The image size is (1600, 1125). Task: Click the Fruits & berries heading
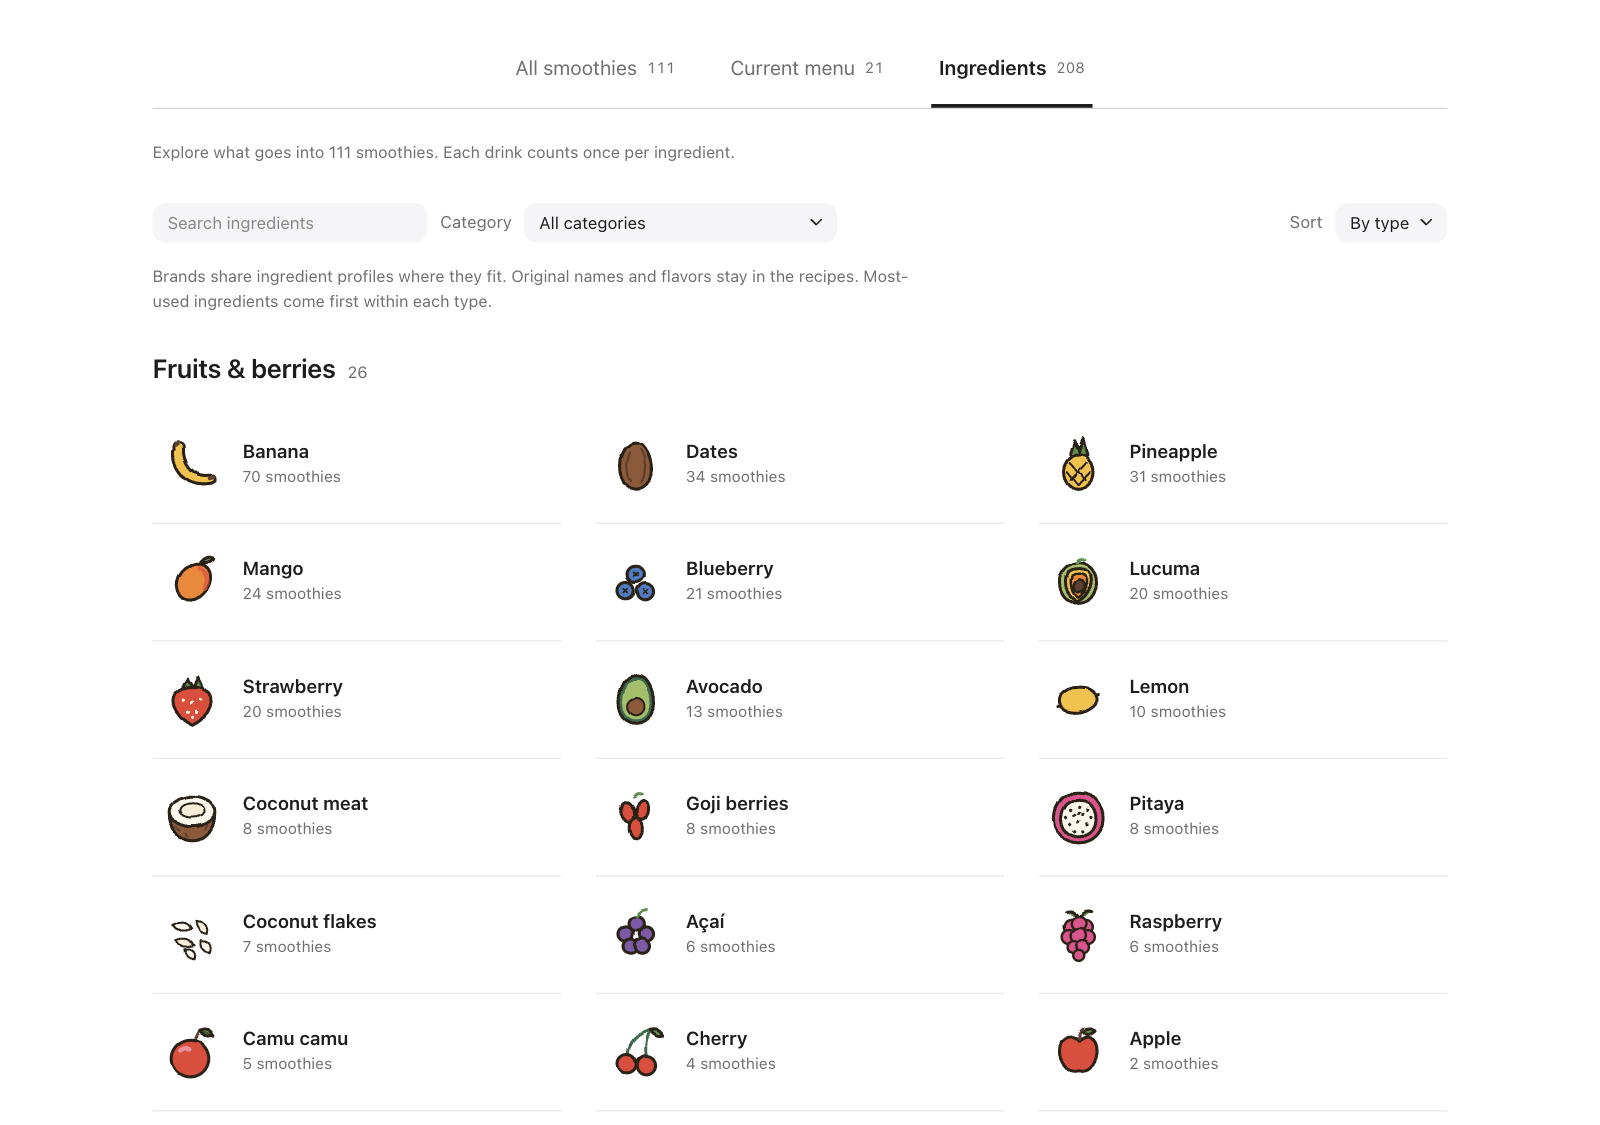(244, 370)
